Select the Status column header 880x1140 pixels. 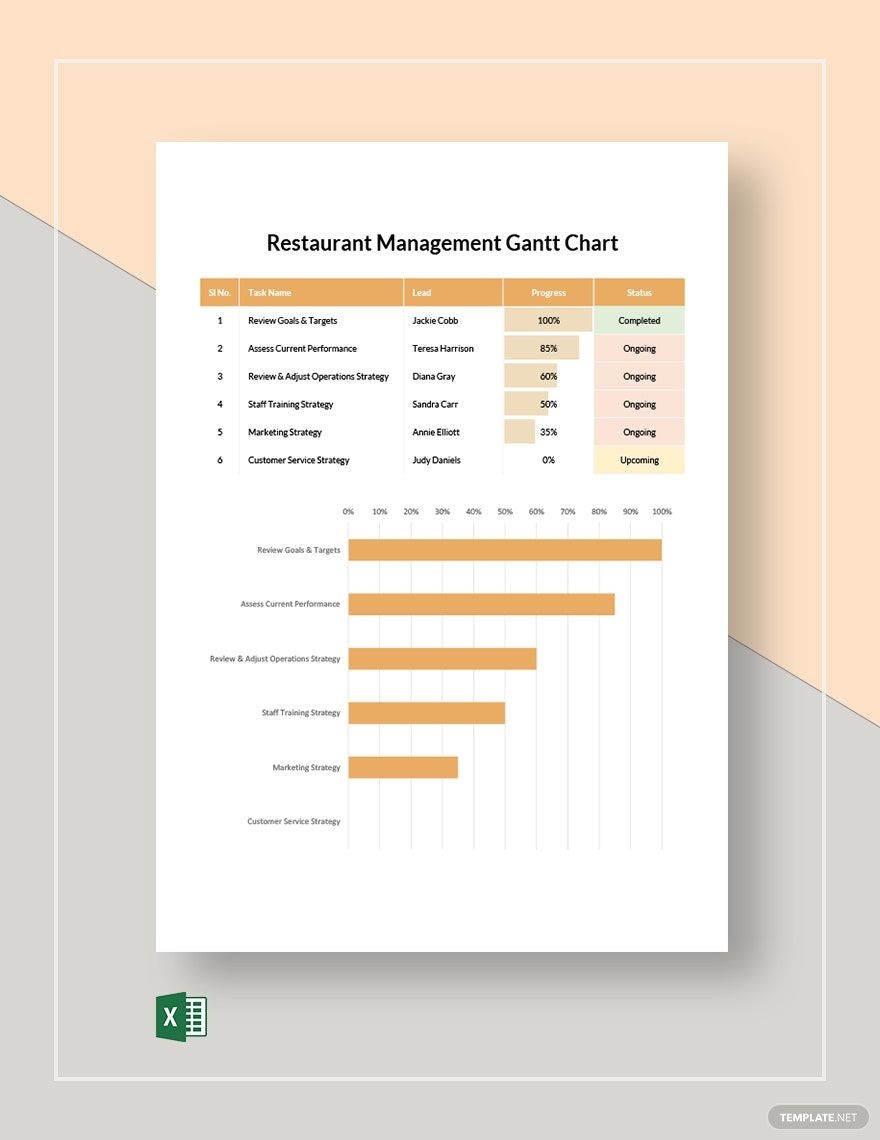[639, 292]
